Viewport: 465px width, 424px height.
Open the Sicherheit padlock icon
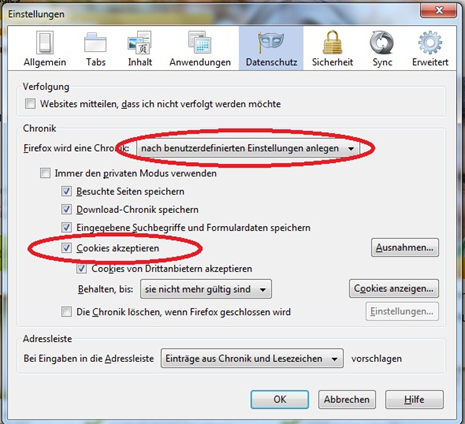332,42
